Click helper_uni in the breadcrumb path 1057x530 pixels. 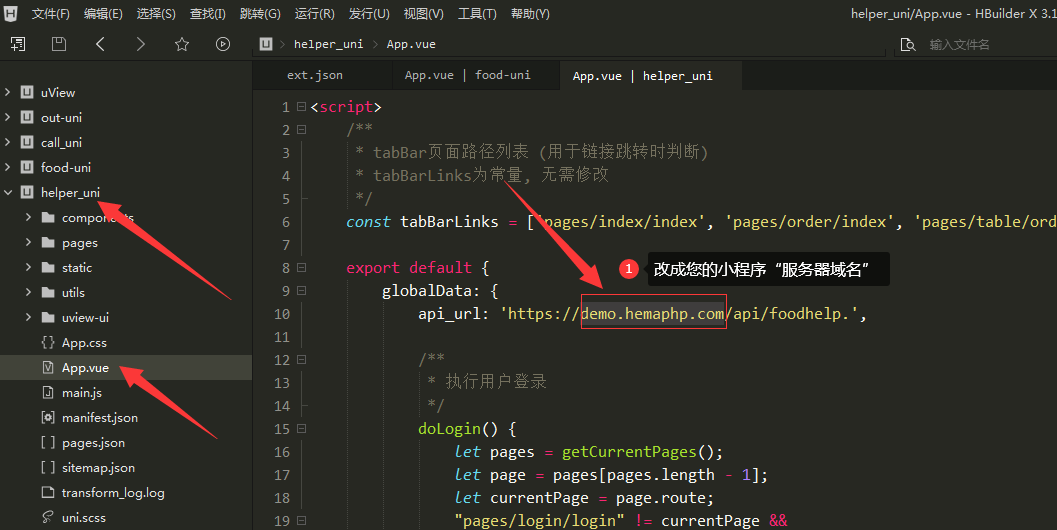[x=328, y=44]
